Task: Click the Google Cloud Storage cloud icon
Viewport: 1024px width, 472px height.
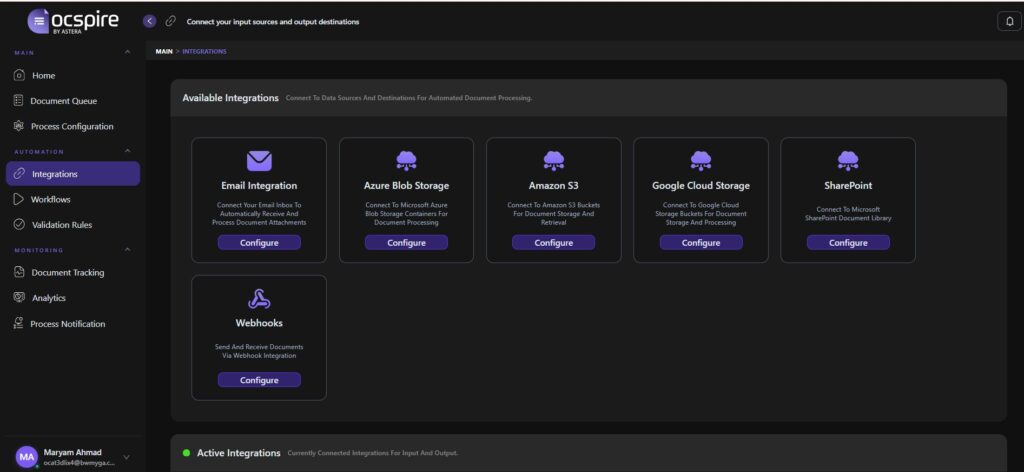Action: 701,161
